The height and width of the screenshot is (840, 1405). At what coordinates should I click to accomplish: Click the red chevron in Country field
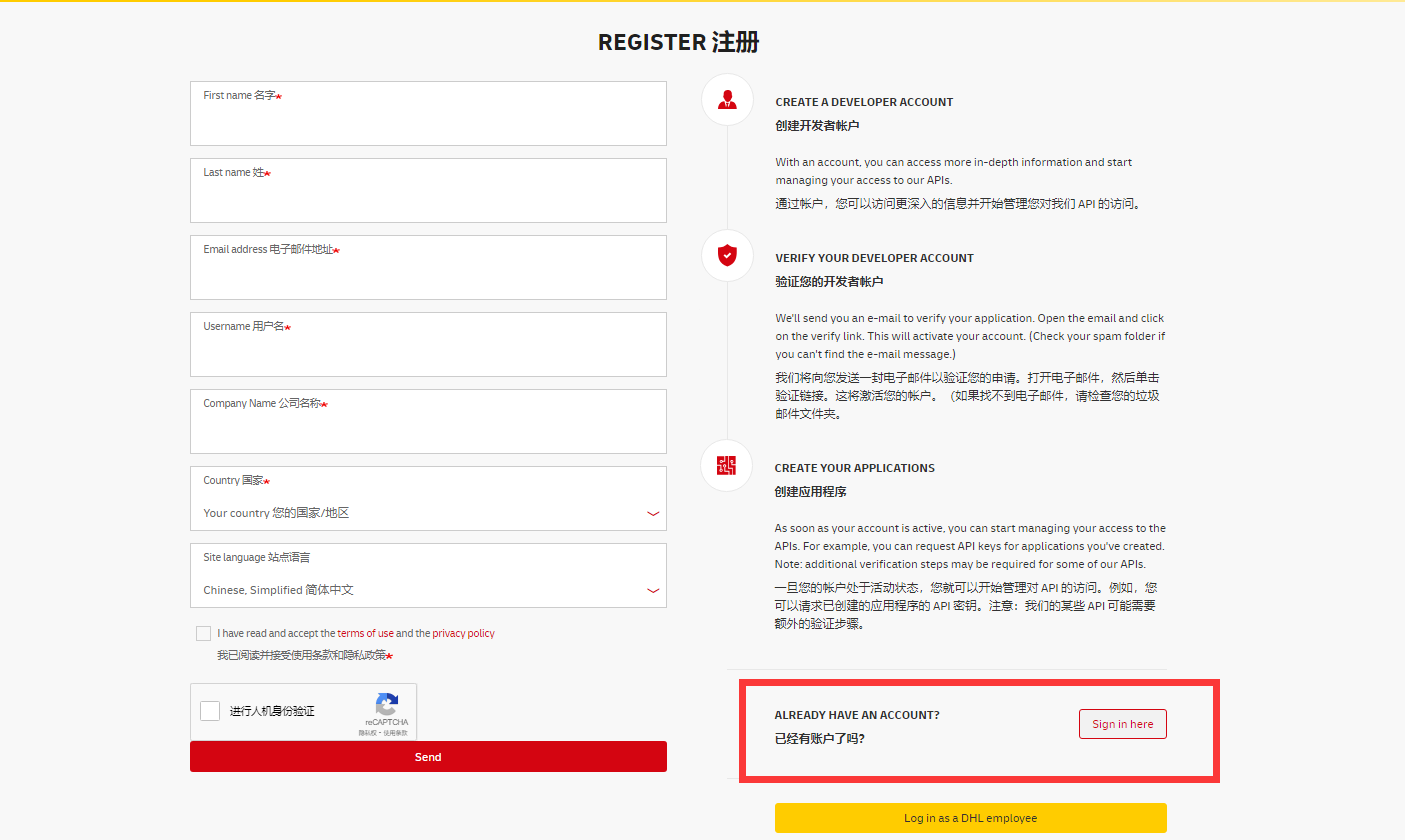point(653,513)
